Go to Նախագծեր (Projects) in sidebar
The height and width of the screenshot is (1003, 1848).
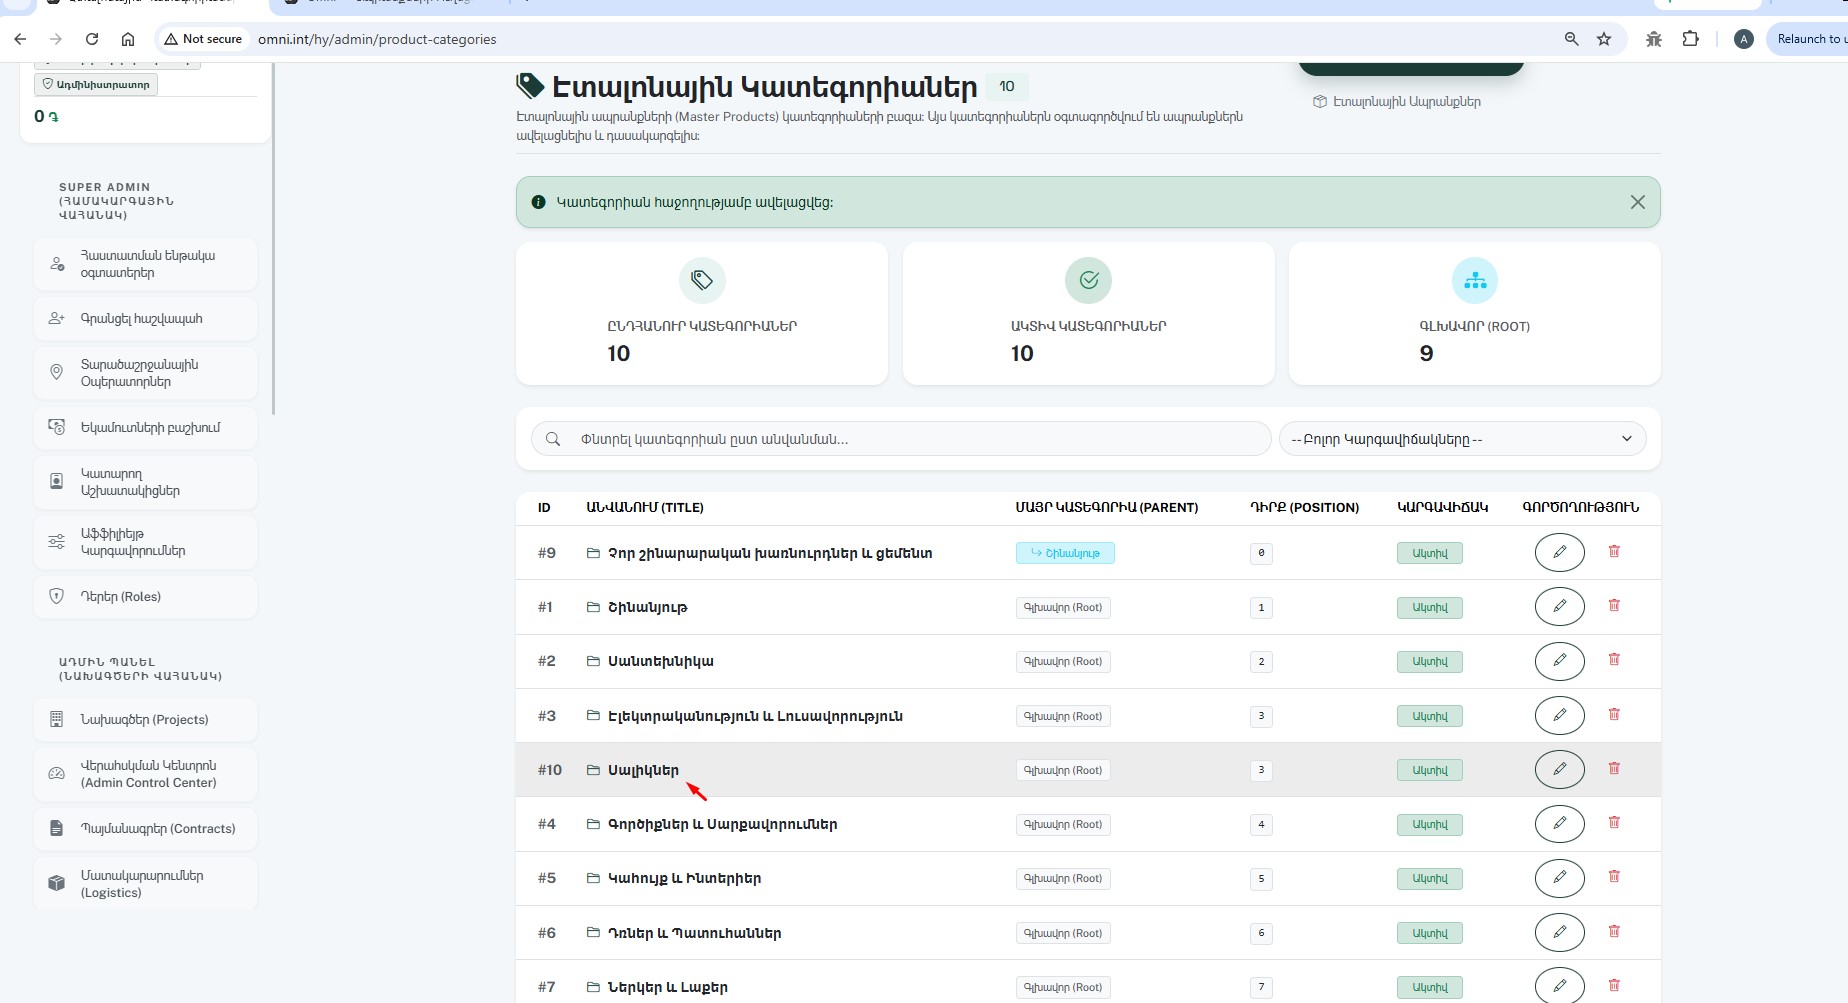click(x=145, y=720)
